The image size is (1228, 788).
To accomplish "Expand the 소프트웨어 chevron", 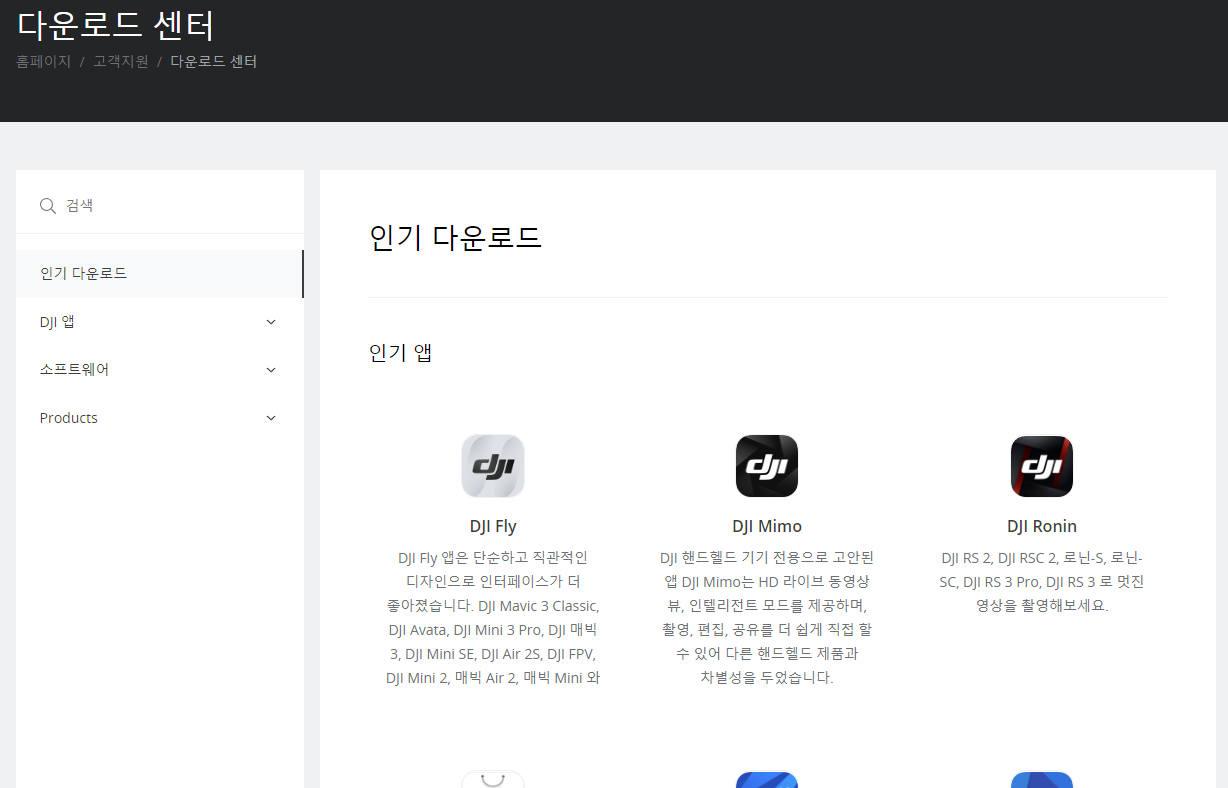I will [x=271, y=370].
